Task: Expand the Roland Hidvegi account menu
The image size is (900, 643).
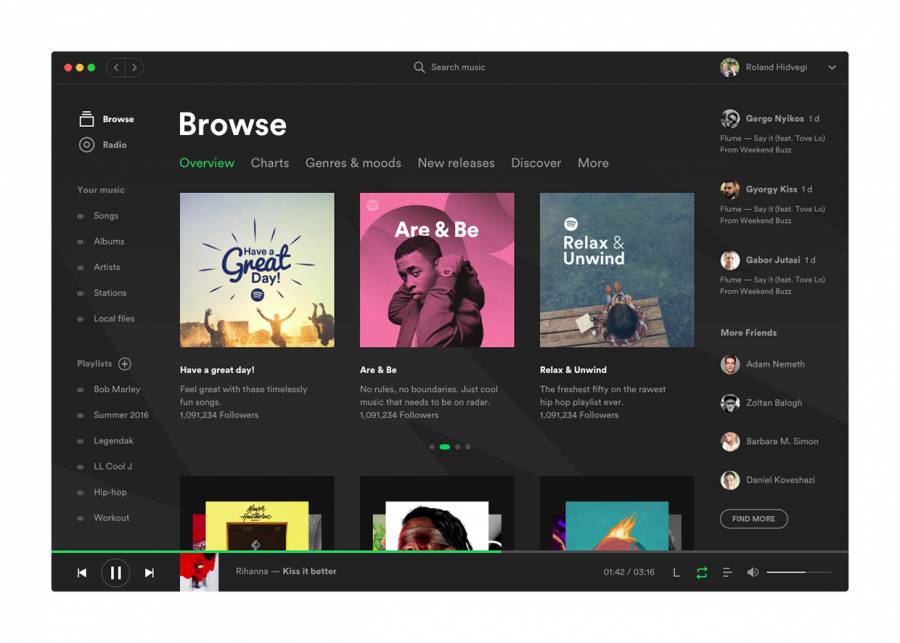Action: click(831, 68)
